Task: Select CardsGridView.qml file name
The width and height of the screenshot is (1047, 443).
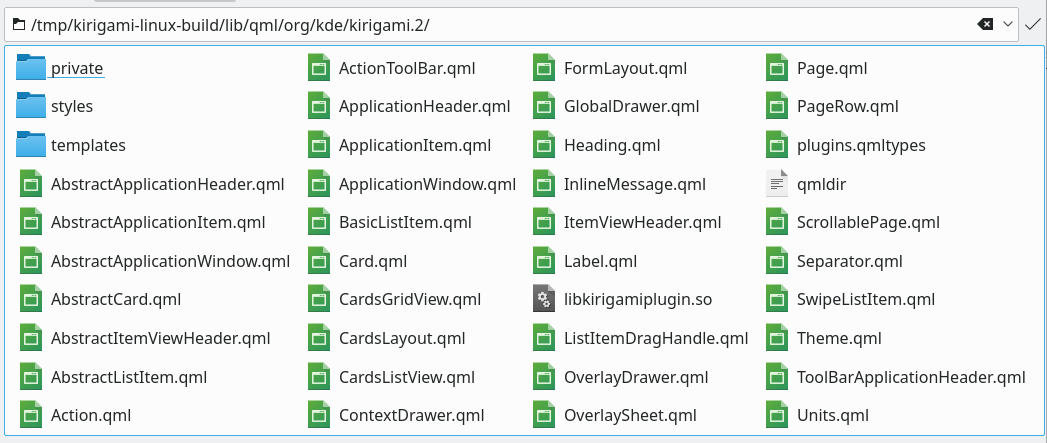Action: [410, 299]
